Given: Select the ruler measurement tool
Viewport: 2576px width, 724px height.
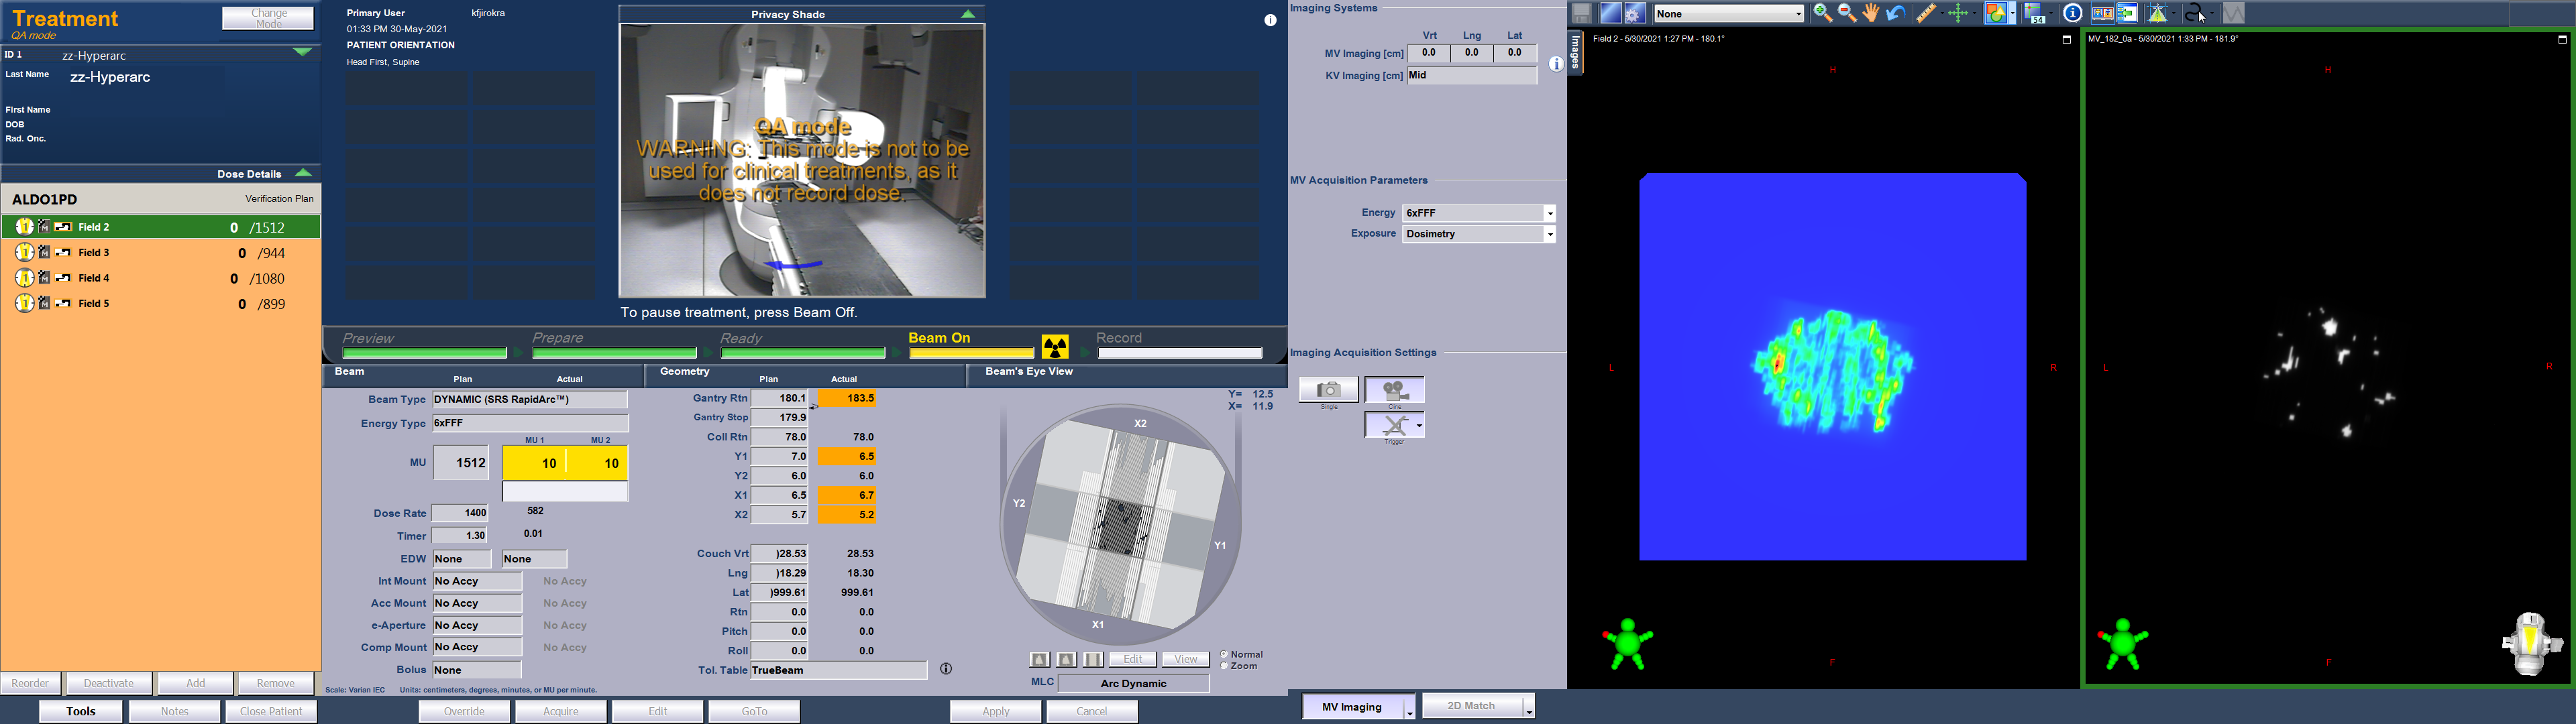Looking at the screenshot, I should (1925, 13).
